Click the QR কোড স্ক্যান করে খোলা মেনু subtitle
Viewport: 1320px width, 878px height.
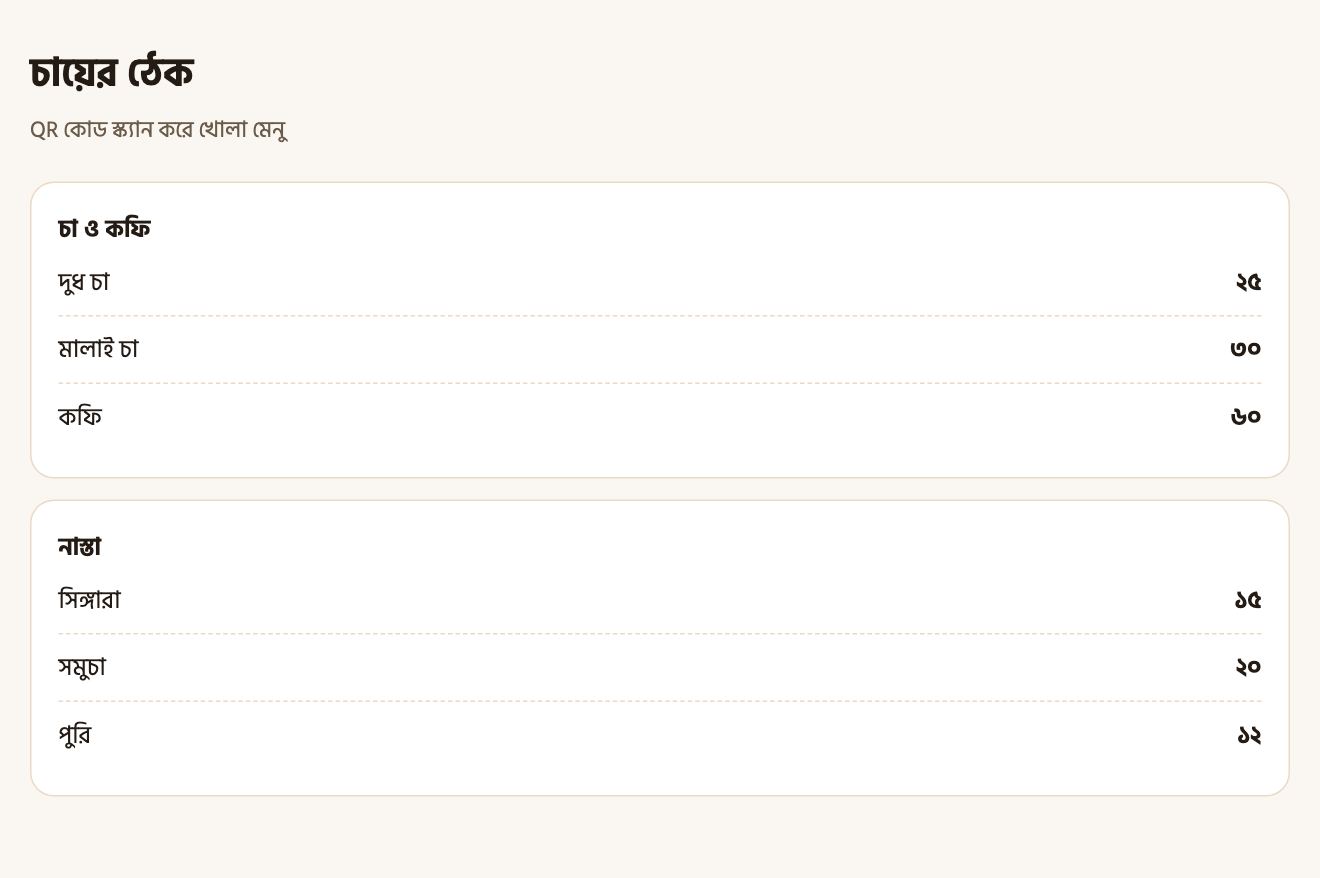(159, 130)
